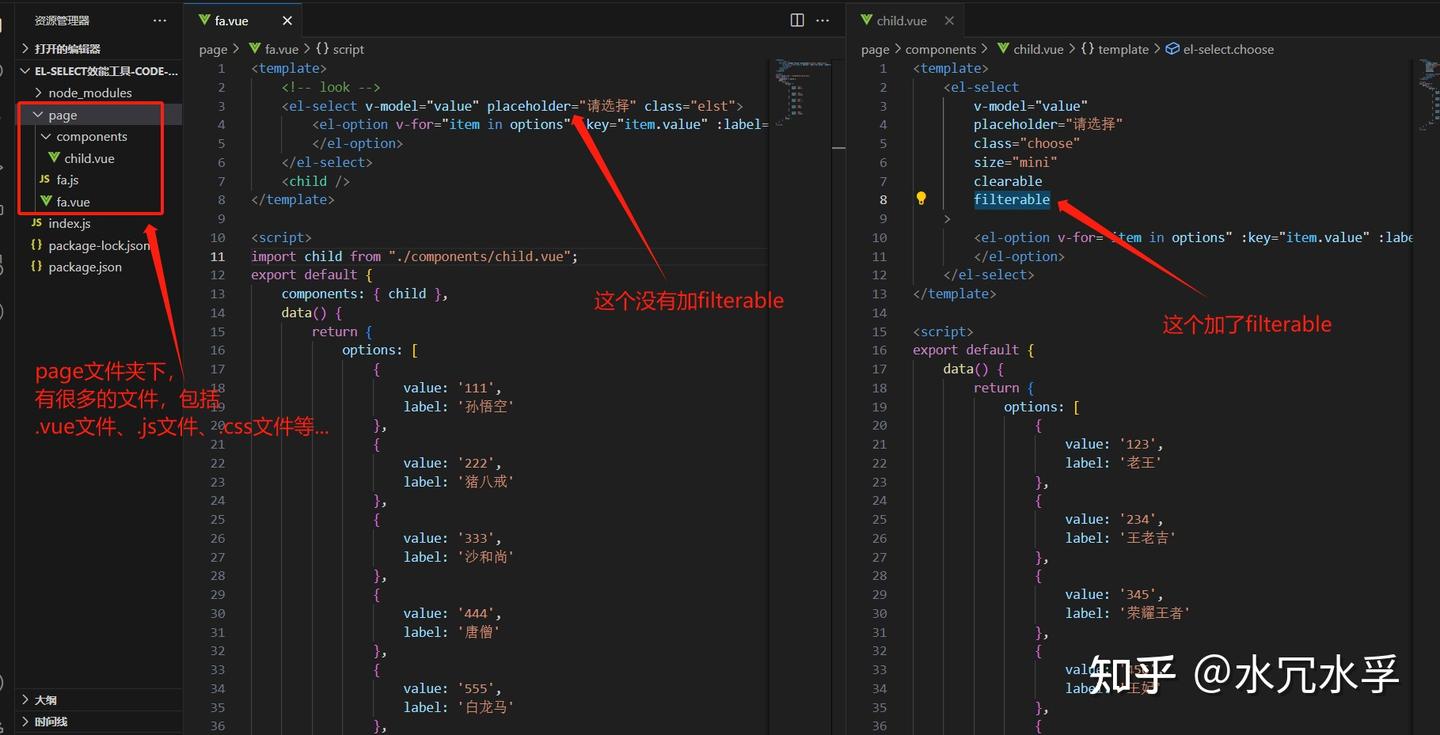Expand the 大纲 outline section
The height and width of the screenshot is (735, 1440).
(45, 700)
